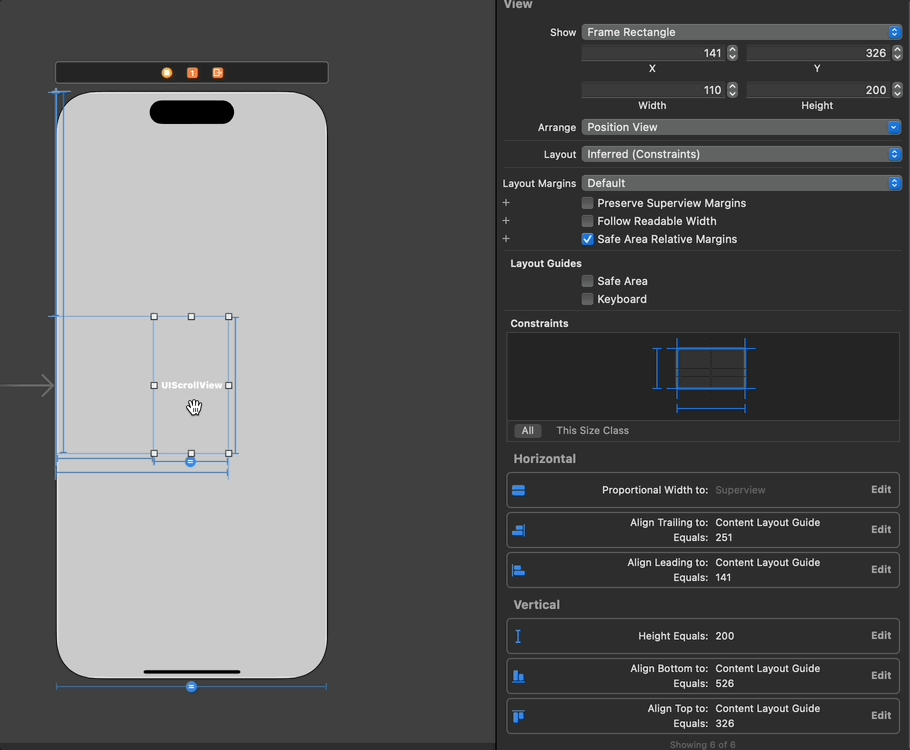Click the Width value stepper
The image size is (910, 750).
732,90
